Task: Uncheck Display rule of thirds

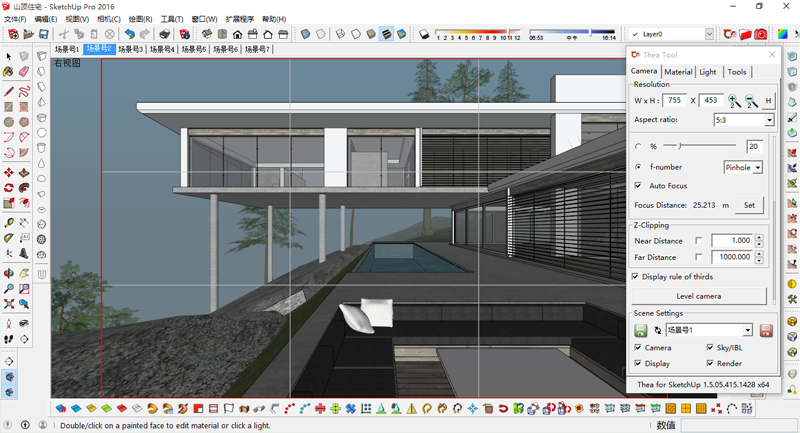Action: click(x=636, y=277)
